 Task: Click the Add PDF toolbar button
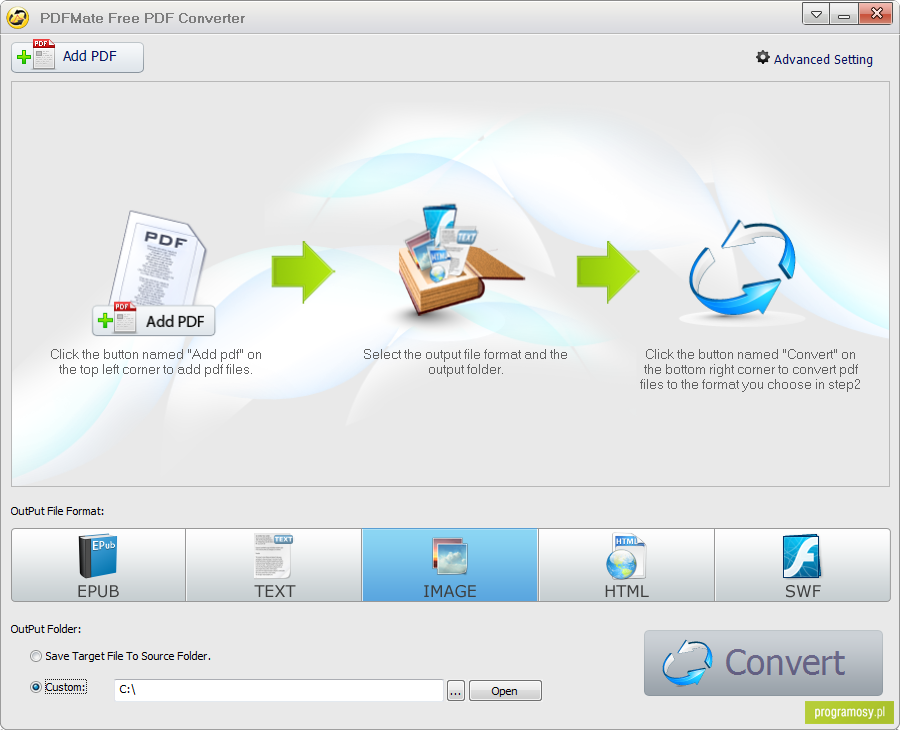(77, 57)
